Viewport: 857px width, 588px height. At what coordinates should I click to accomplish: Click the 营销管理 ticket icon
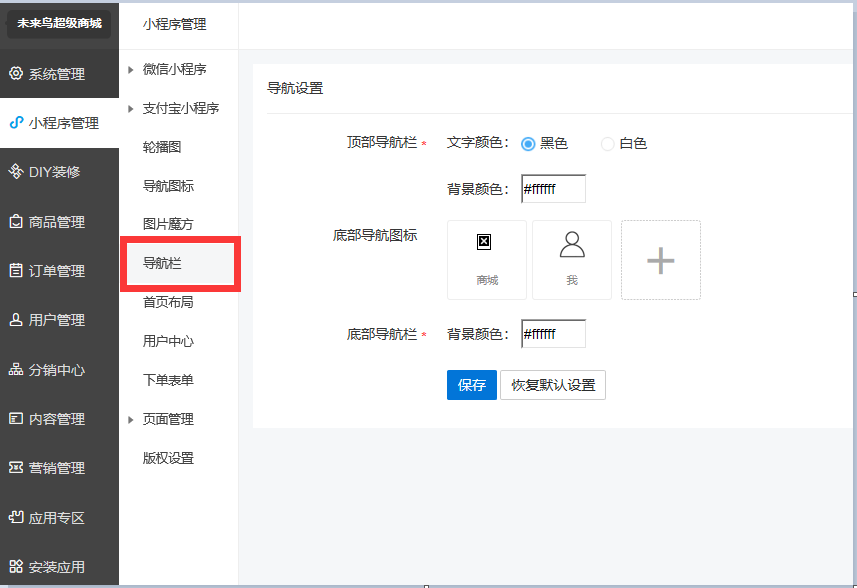coord(15,468)
